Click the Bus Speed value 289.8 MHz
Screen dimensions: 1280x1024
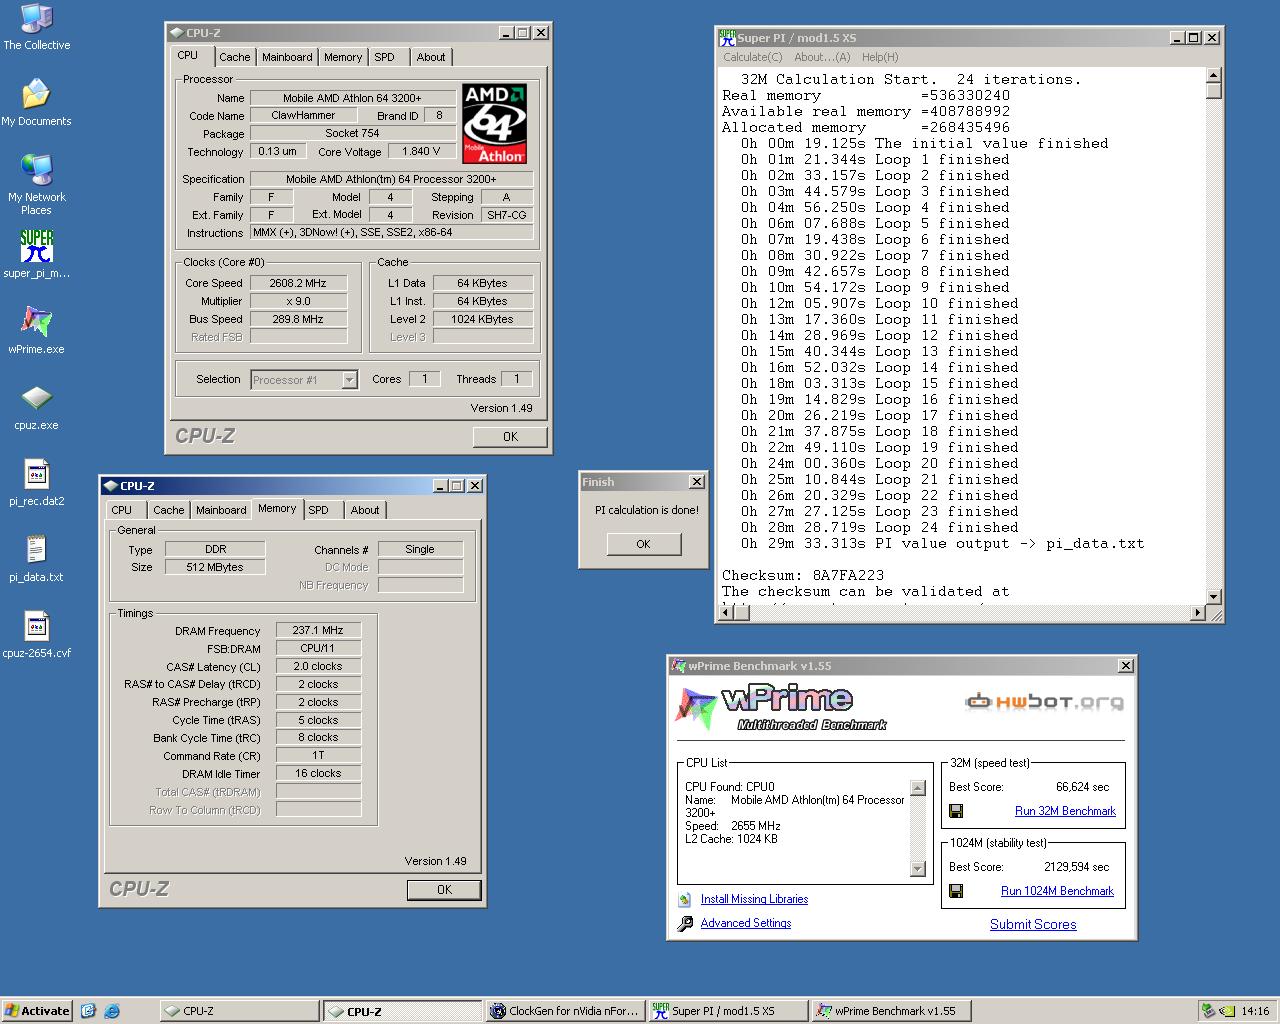click(298, 319)
